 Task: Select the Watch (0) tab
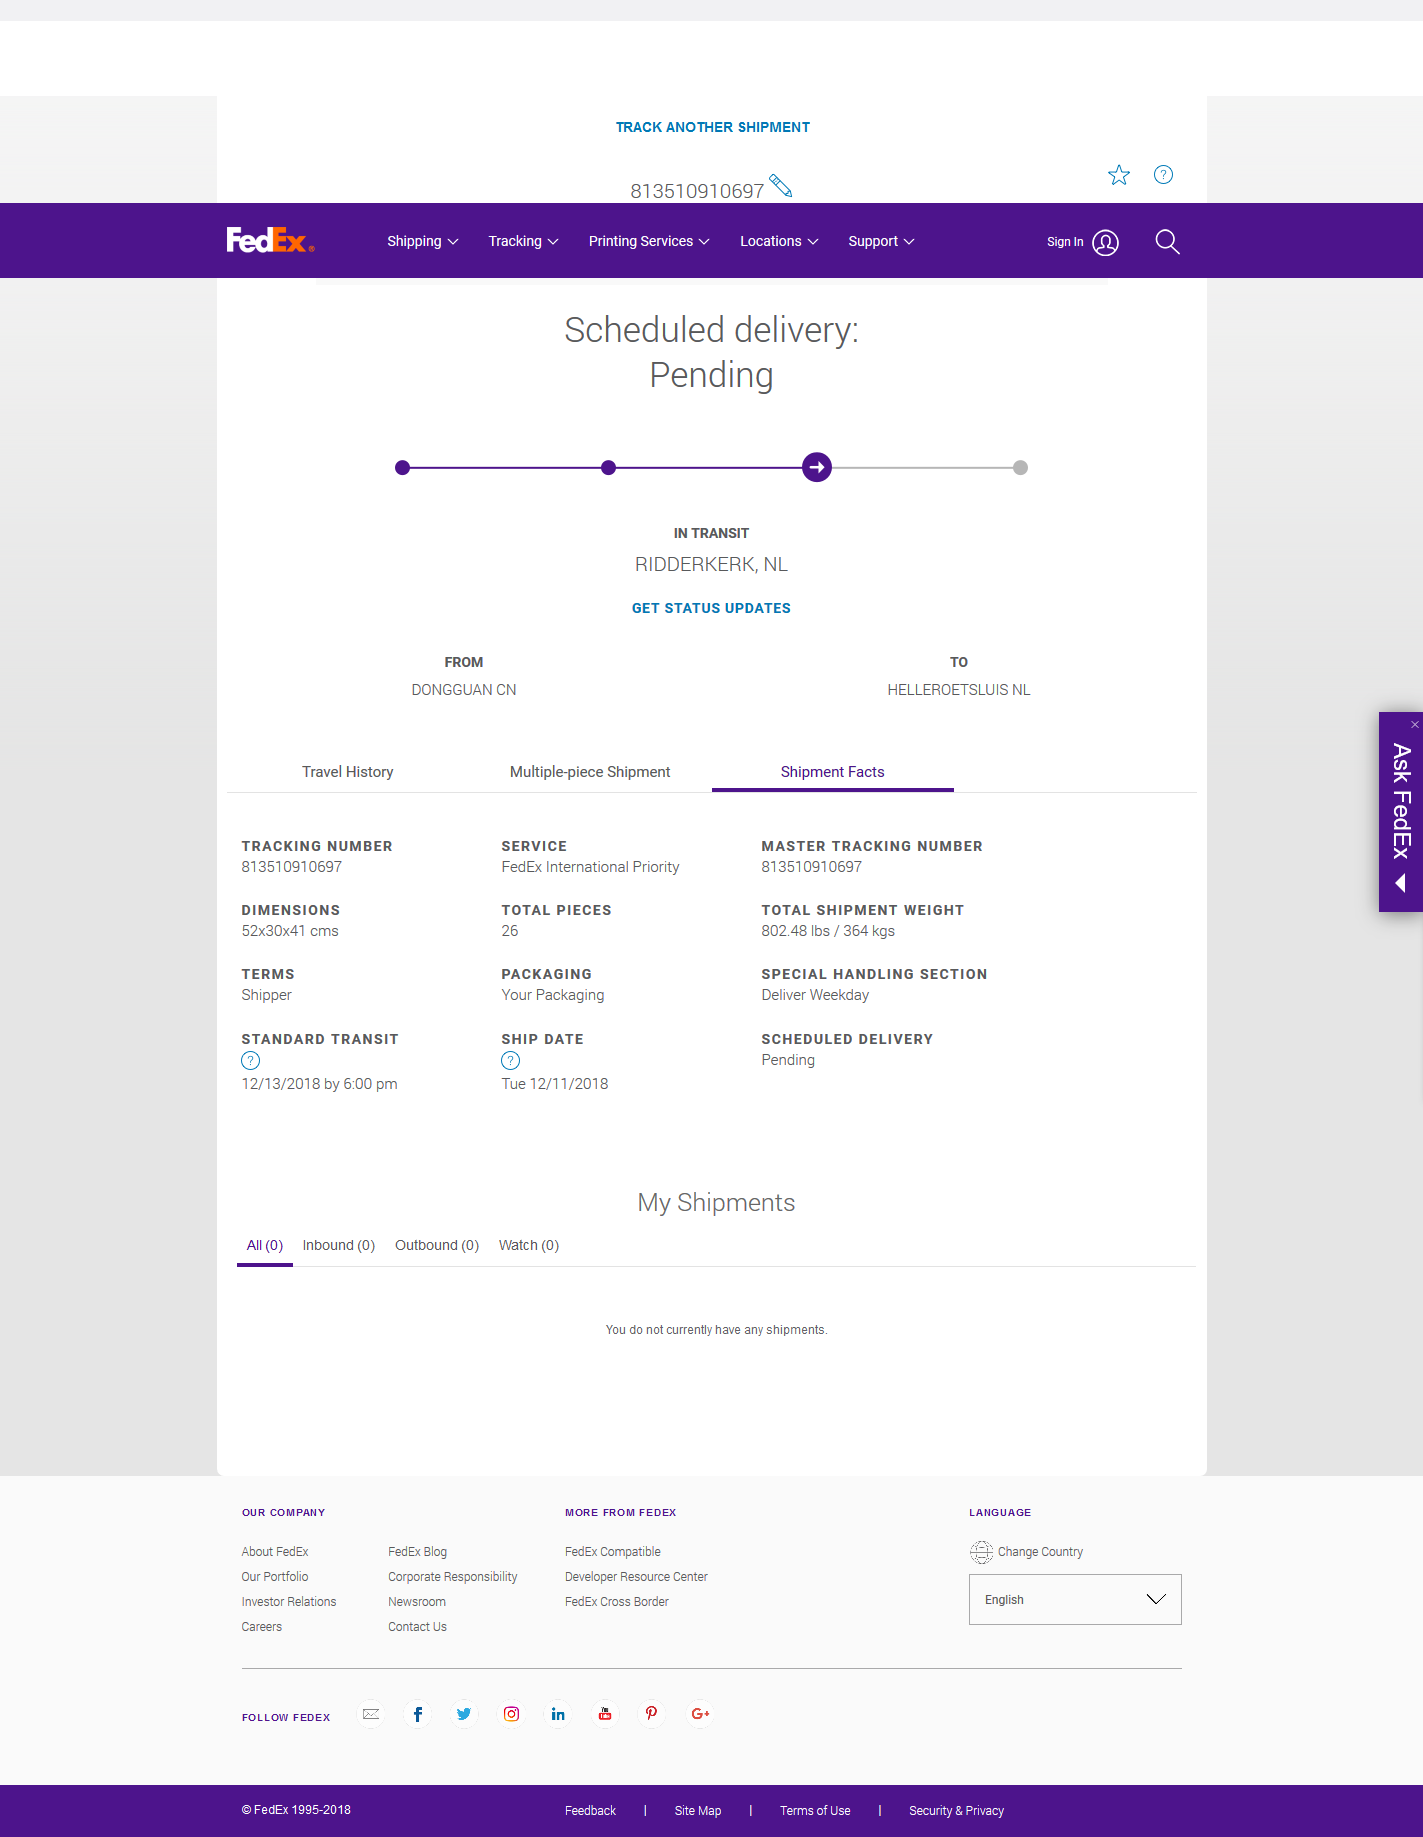529,1245
